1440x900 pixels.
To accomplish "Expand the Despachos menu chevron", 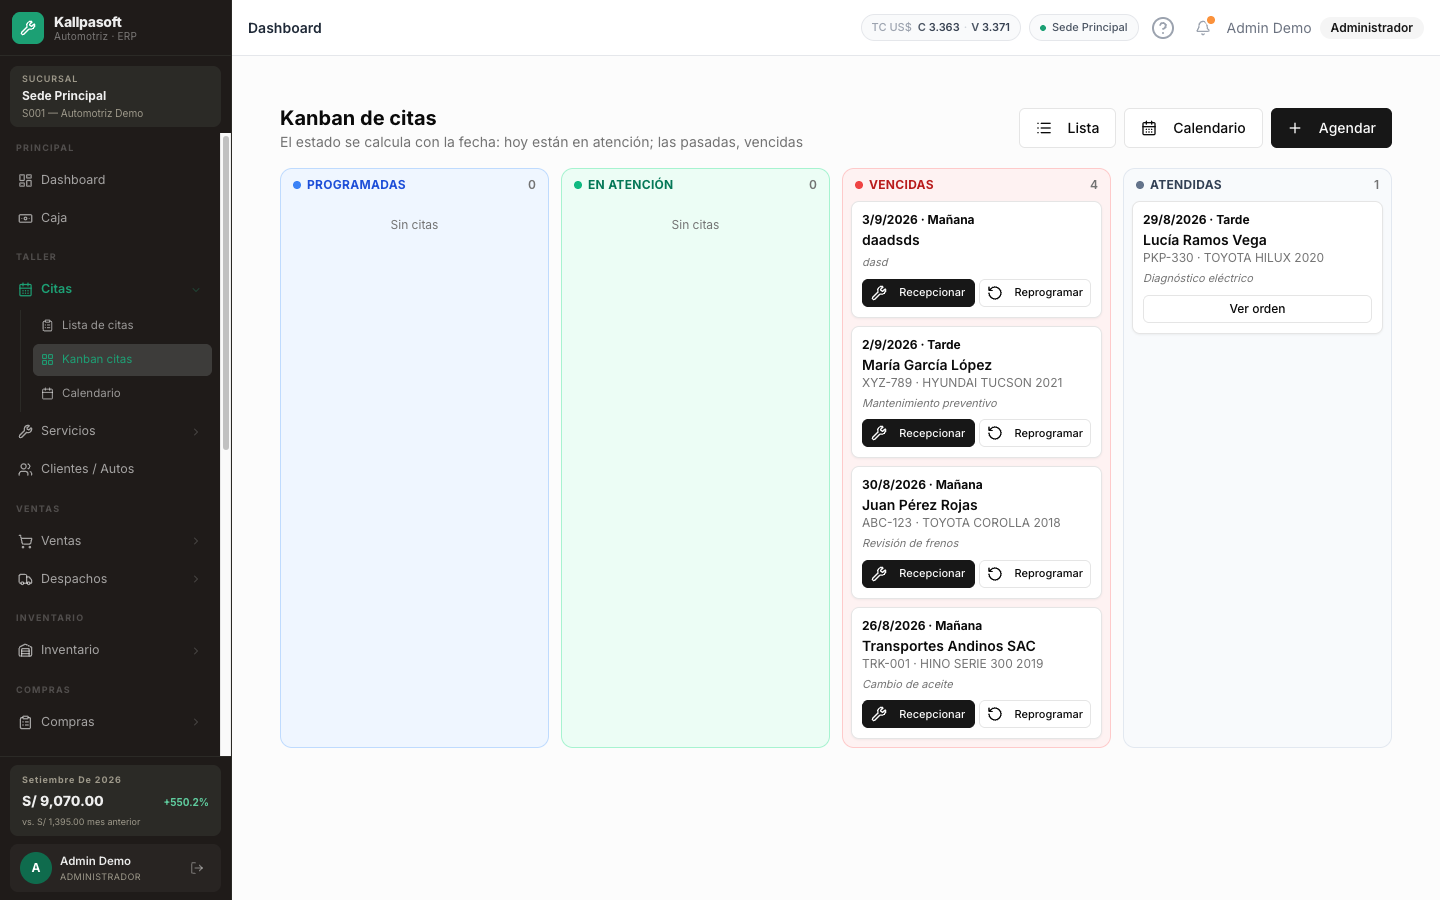I will coord(196,579).
